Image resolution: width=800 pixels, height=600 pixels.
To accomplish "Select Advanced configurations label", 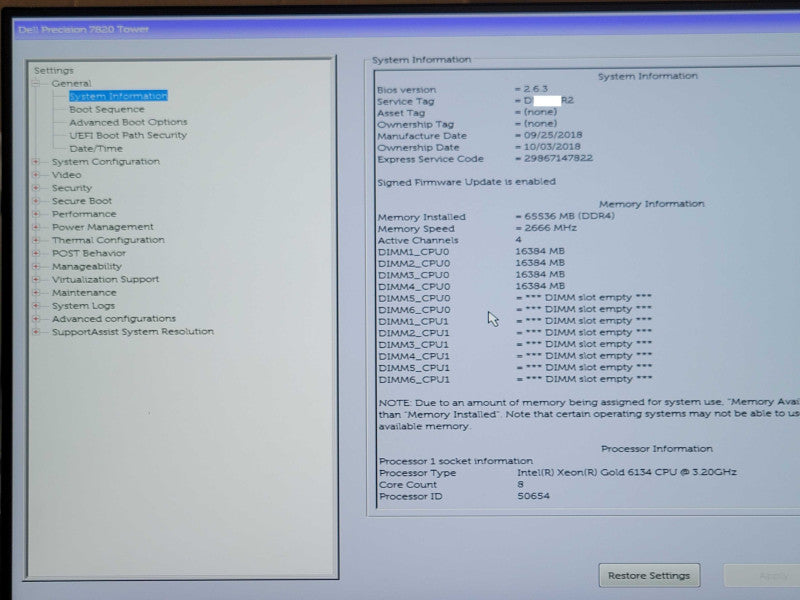I will click(114, 319).
